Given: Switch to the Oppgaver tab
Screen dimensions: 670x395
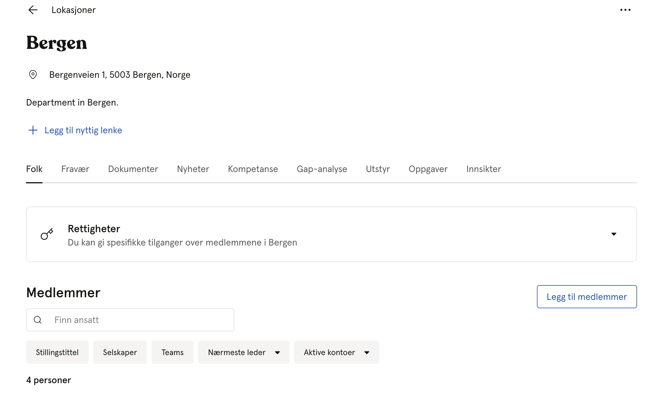Looking at the screenshot, I should 428,169.
